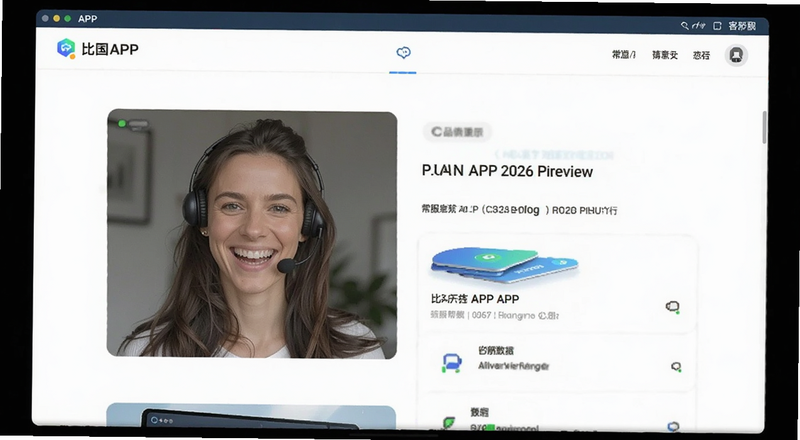Open the middle header navigation menu item
Screen dimensions: 800x440
click(664, 55)
